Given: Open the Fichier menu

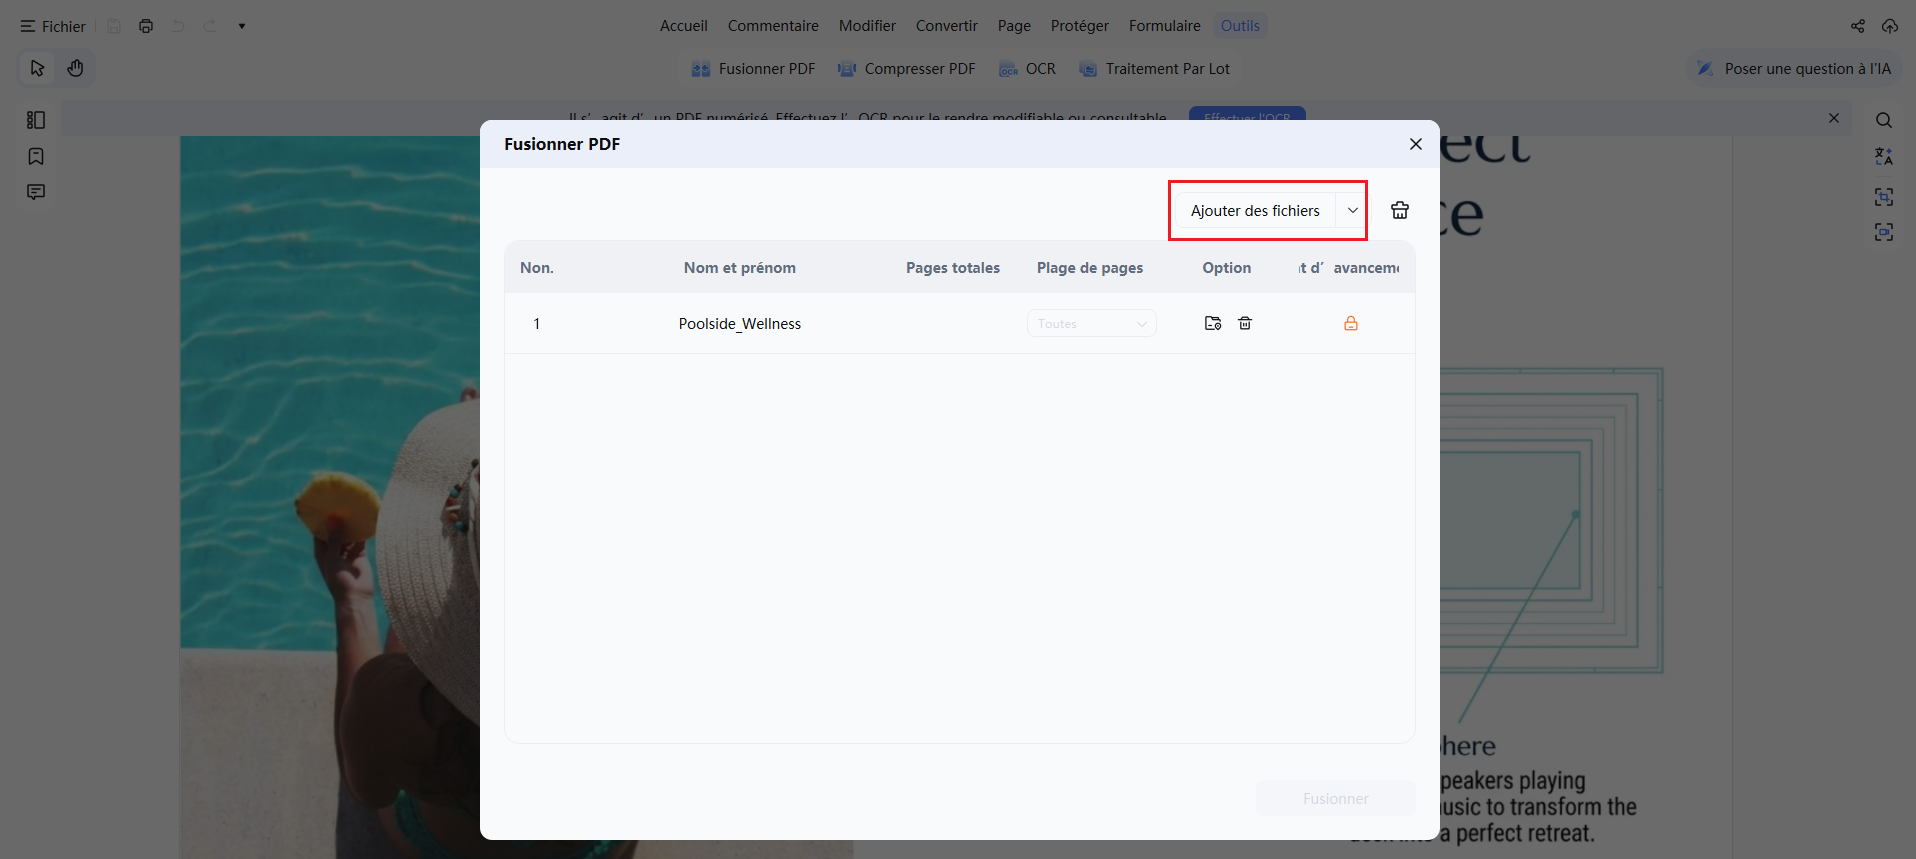Looking at the screenshot, I should pos(53,26).
